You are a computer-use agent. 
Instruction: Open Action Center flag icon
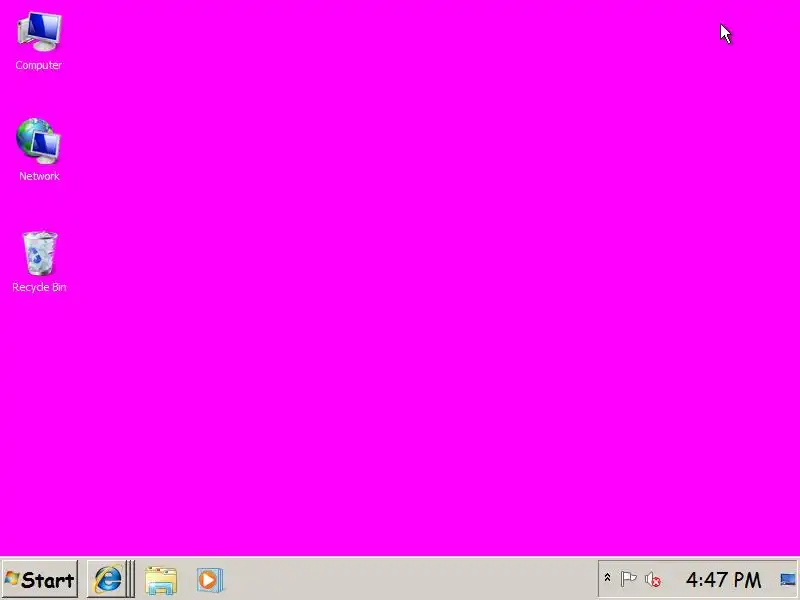pos(628,579)
